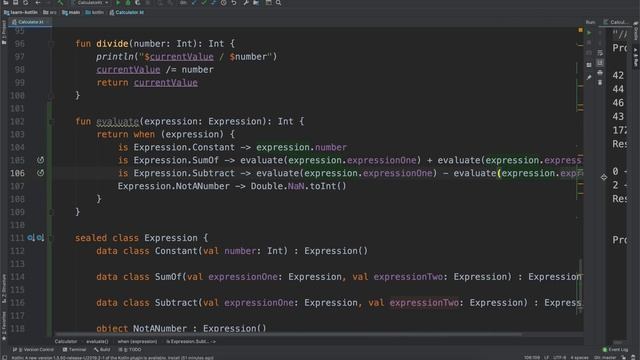Click the subclasses gutter icon on line 111
The width and height of the screenshot is (640, 360).
pos(31,238)
